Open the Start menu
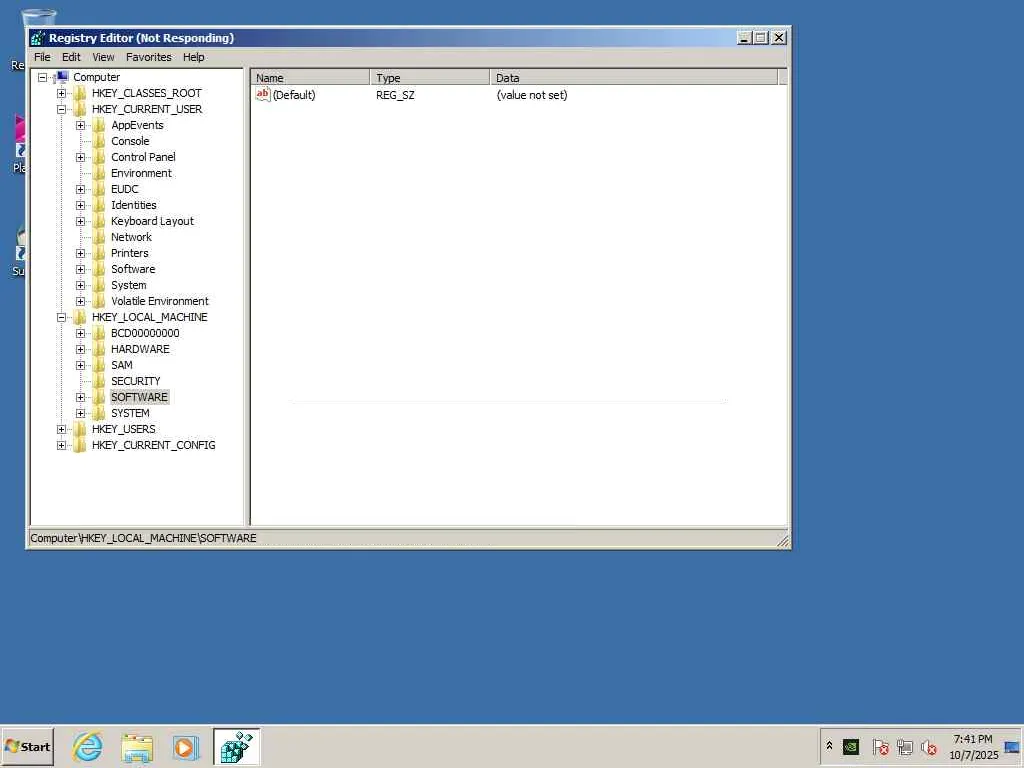The height and width of the screenshot is (768, 1024). point(27,746)
